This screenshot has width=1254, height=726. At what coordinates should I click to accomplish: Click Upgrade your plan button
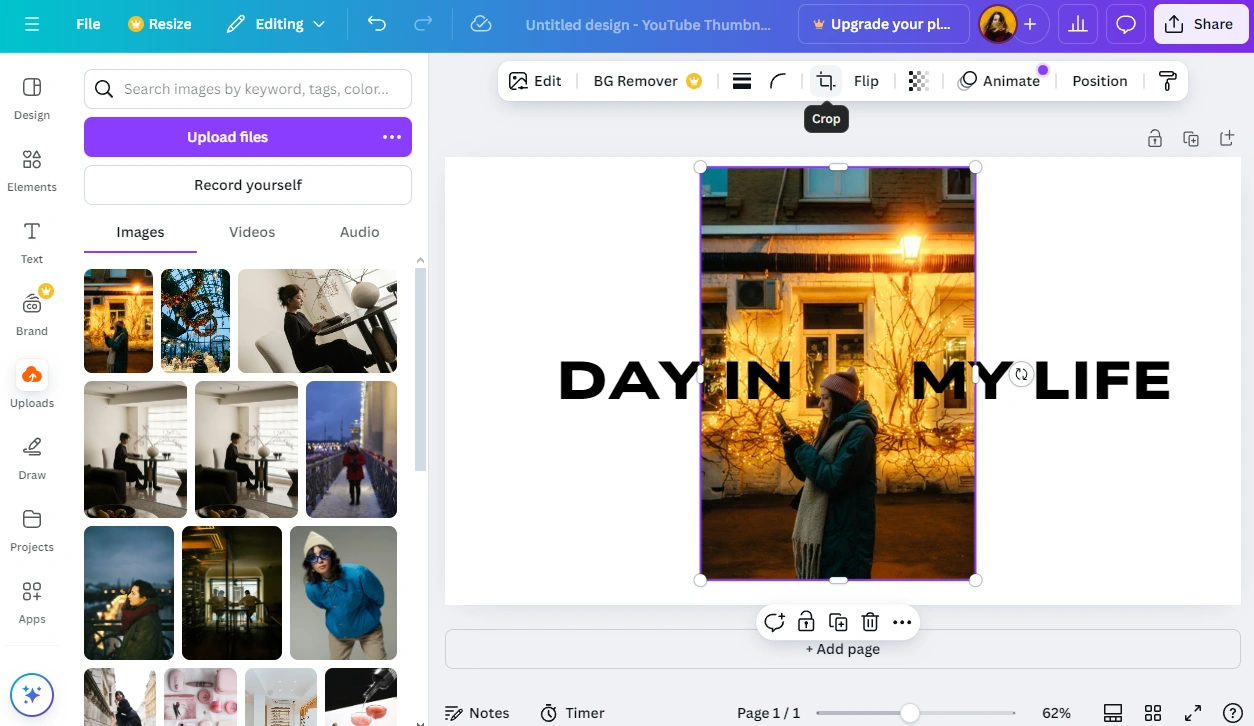[x=883, y=24]
